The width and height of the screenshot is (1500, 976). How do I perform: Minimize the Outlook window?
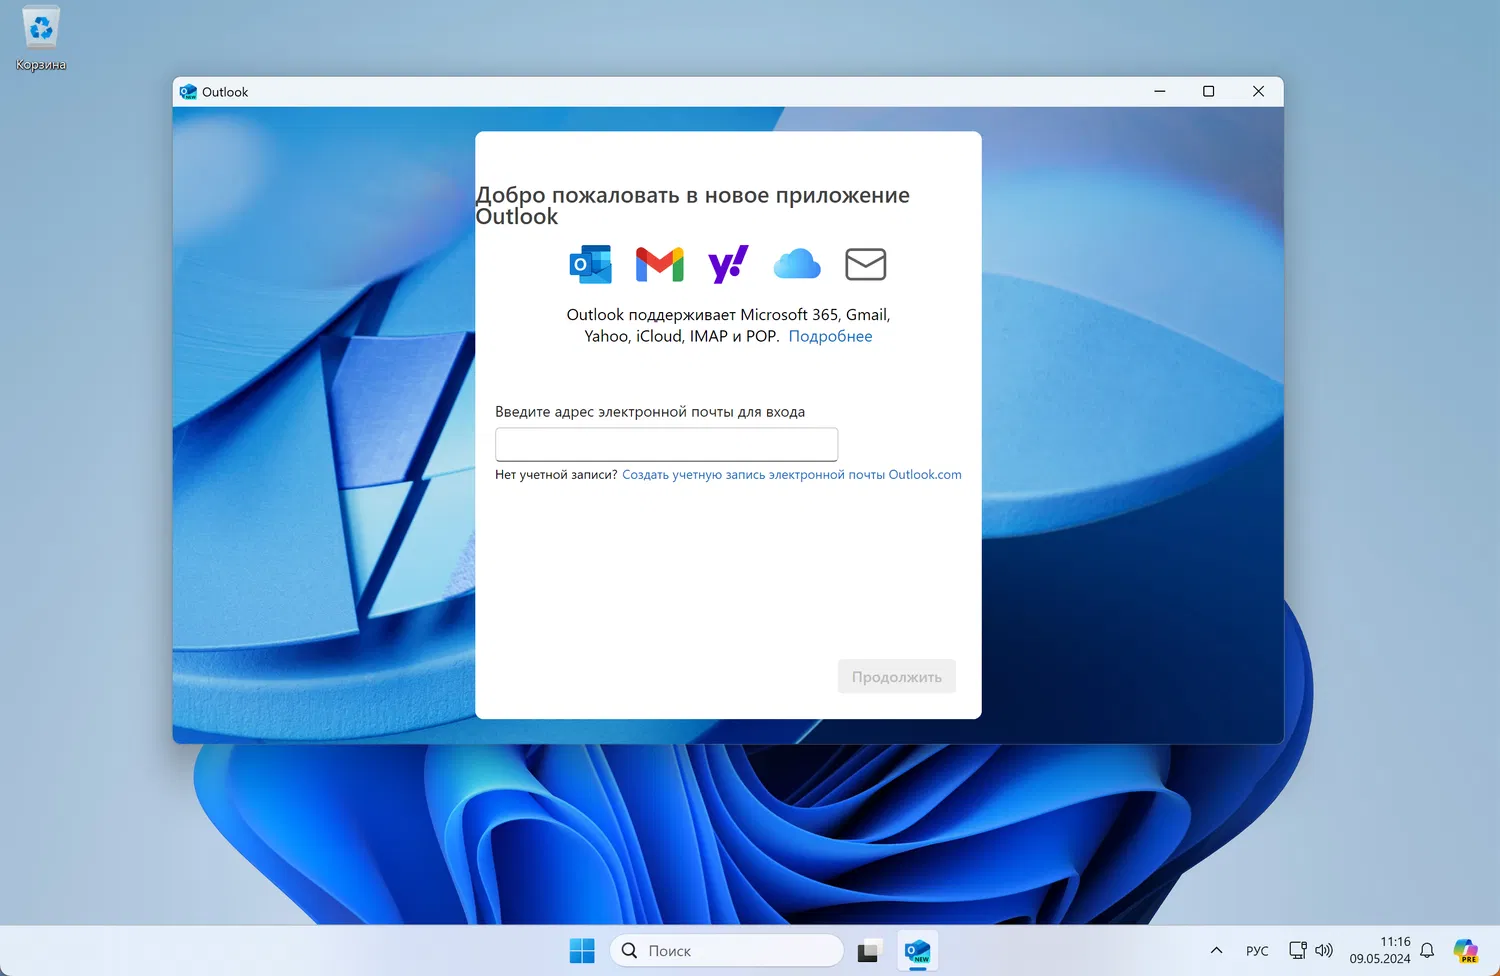[x=1160, y=92]
